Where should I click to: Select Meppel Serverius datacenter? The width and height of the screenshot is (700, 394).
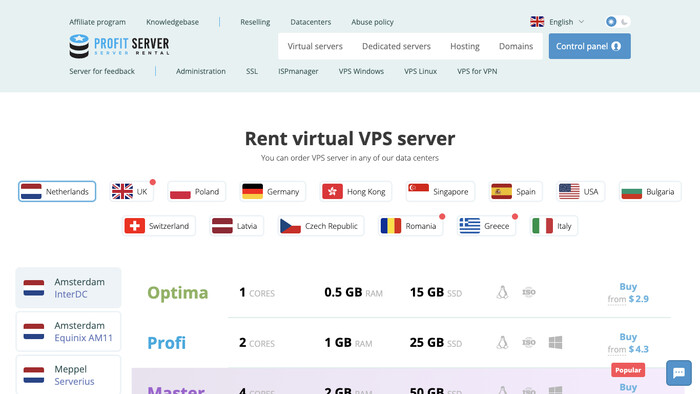[x=68, y=375]
